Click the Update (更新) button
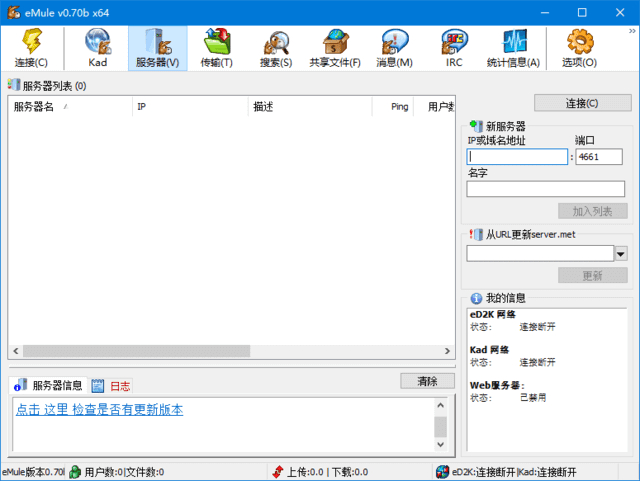 592,276
